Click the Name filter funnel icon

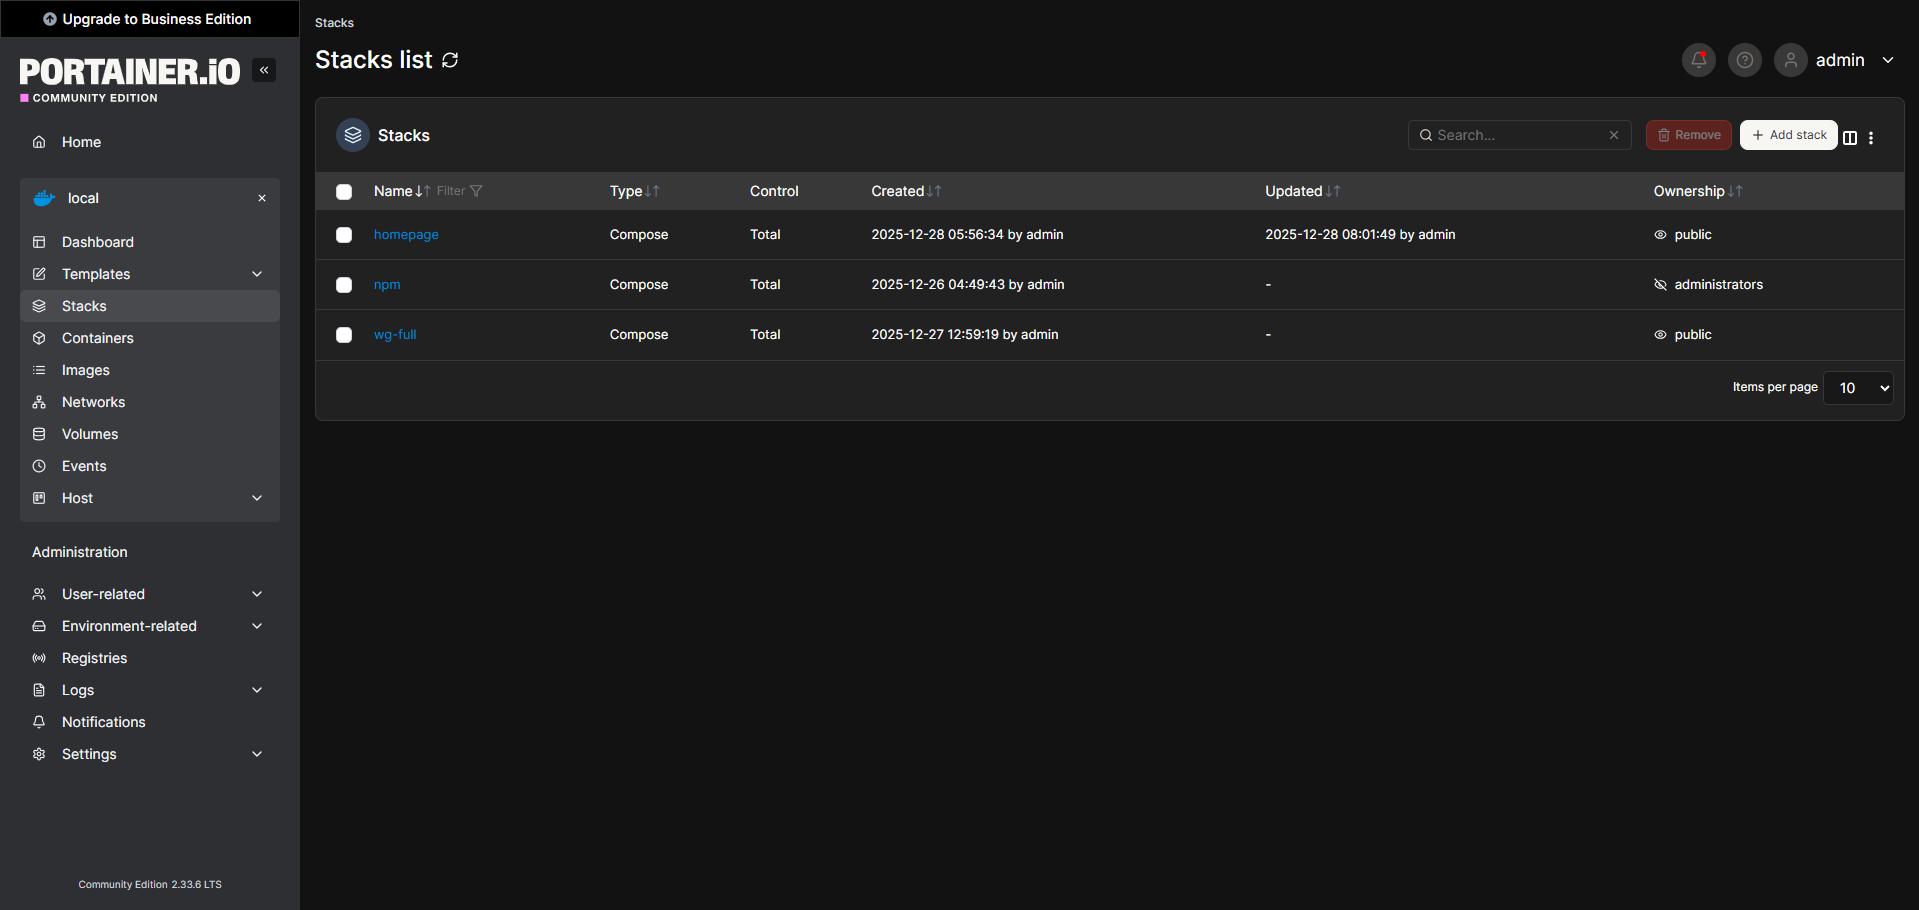tap(476, 191)
